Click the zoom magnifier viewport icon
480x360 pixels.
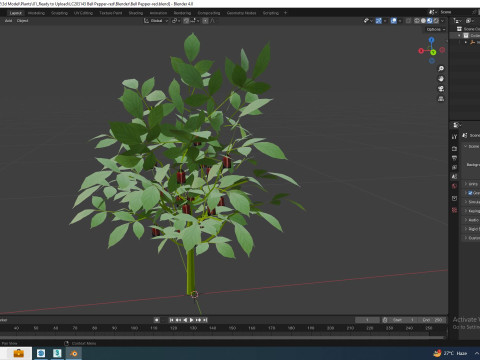click(x=441, y=69)
